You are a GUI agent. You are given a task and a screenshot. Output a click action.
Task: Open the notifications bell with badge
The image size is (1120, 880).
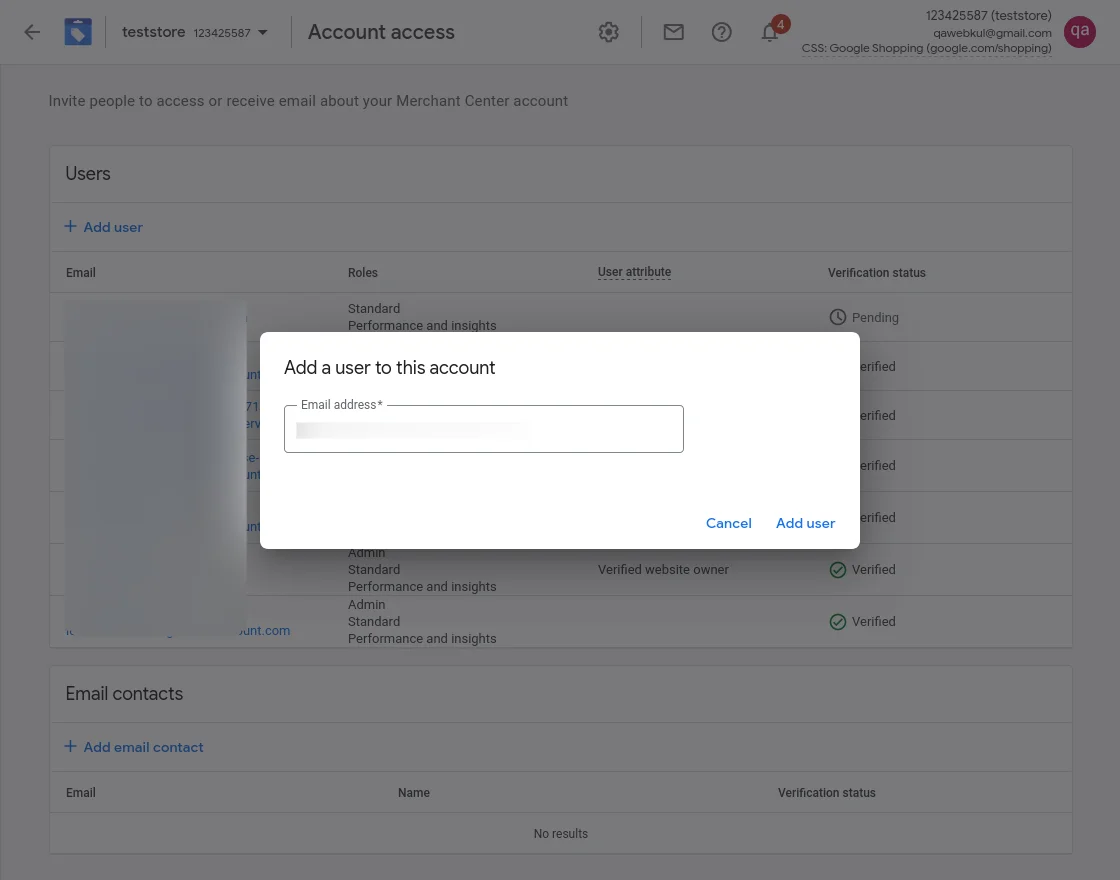[770, 32]
